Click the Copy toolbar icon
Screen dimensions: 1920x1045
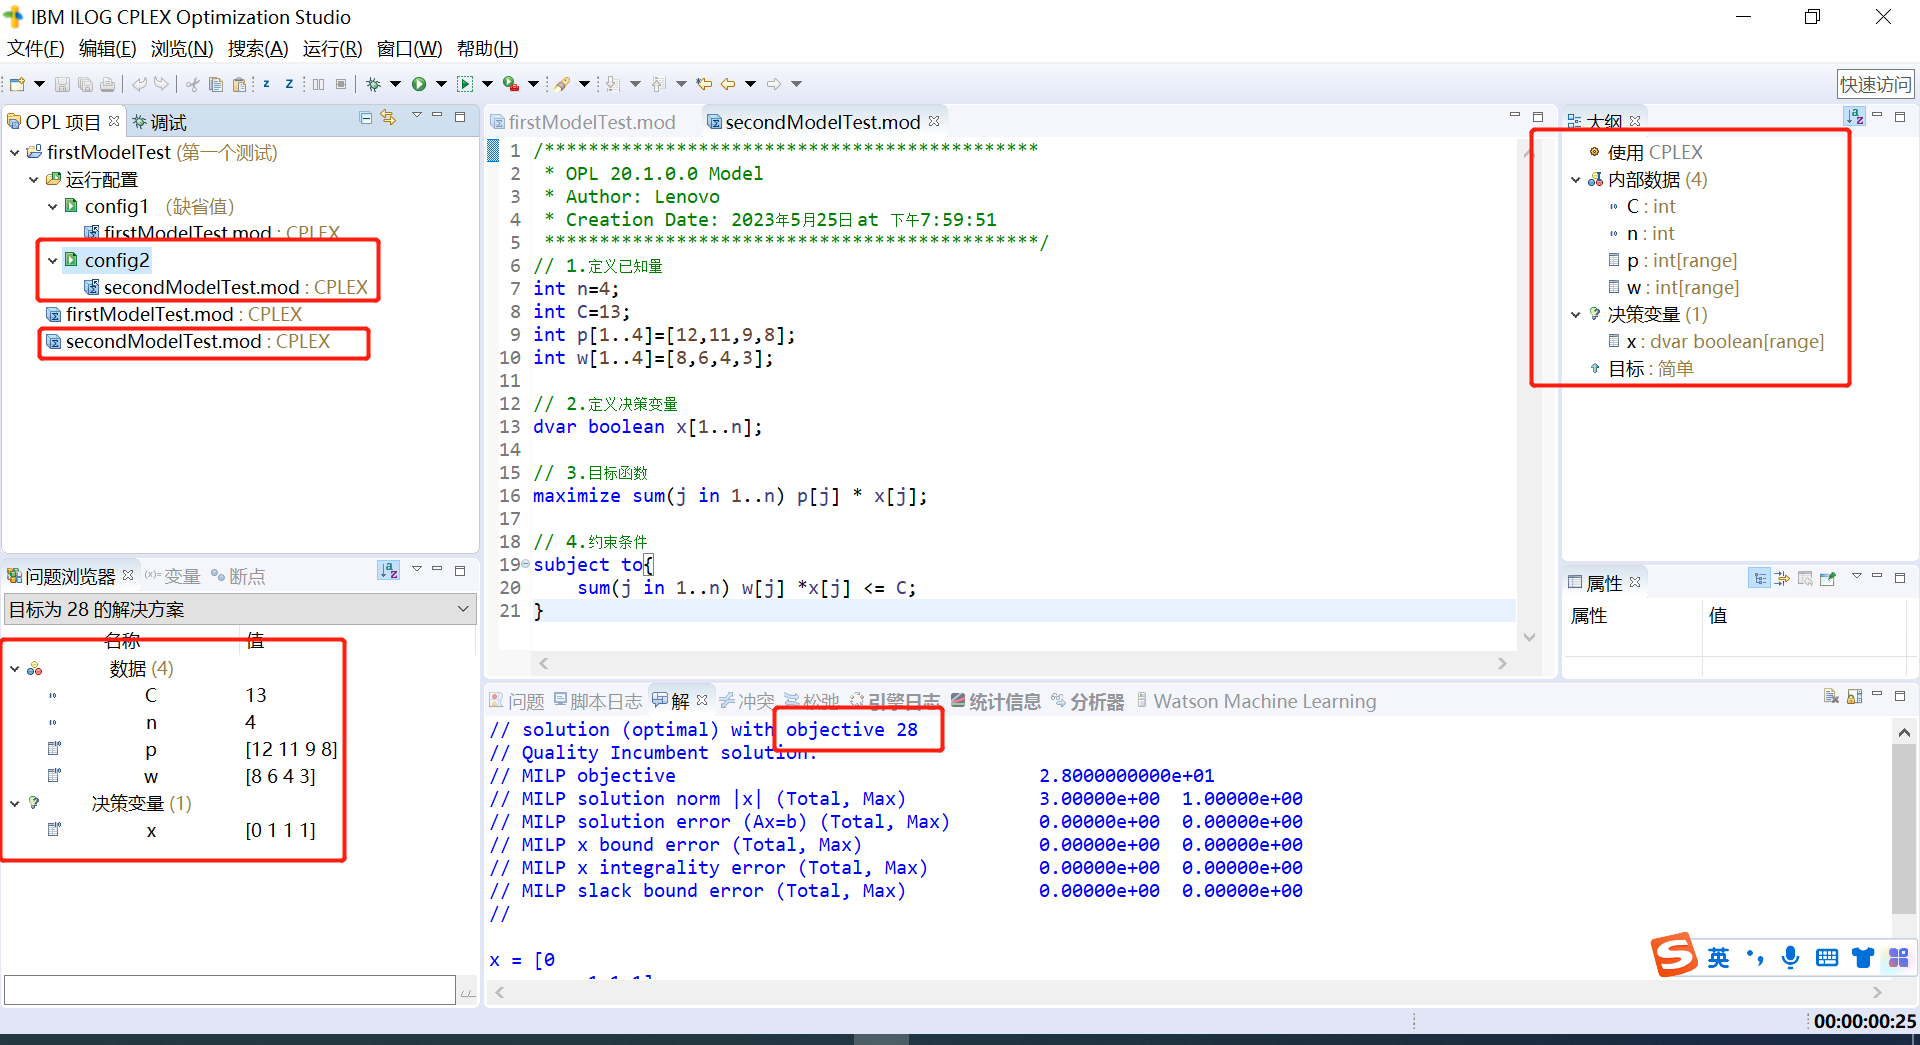point(216,84)
